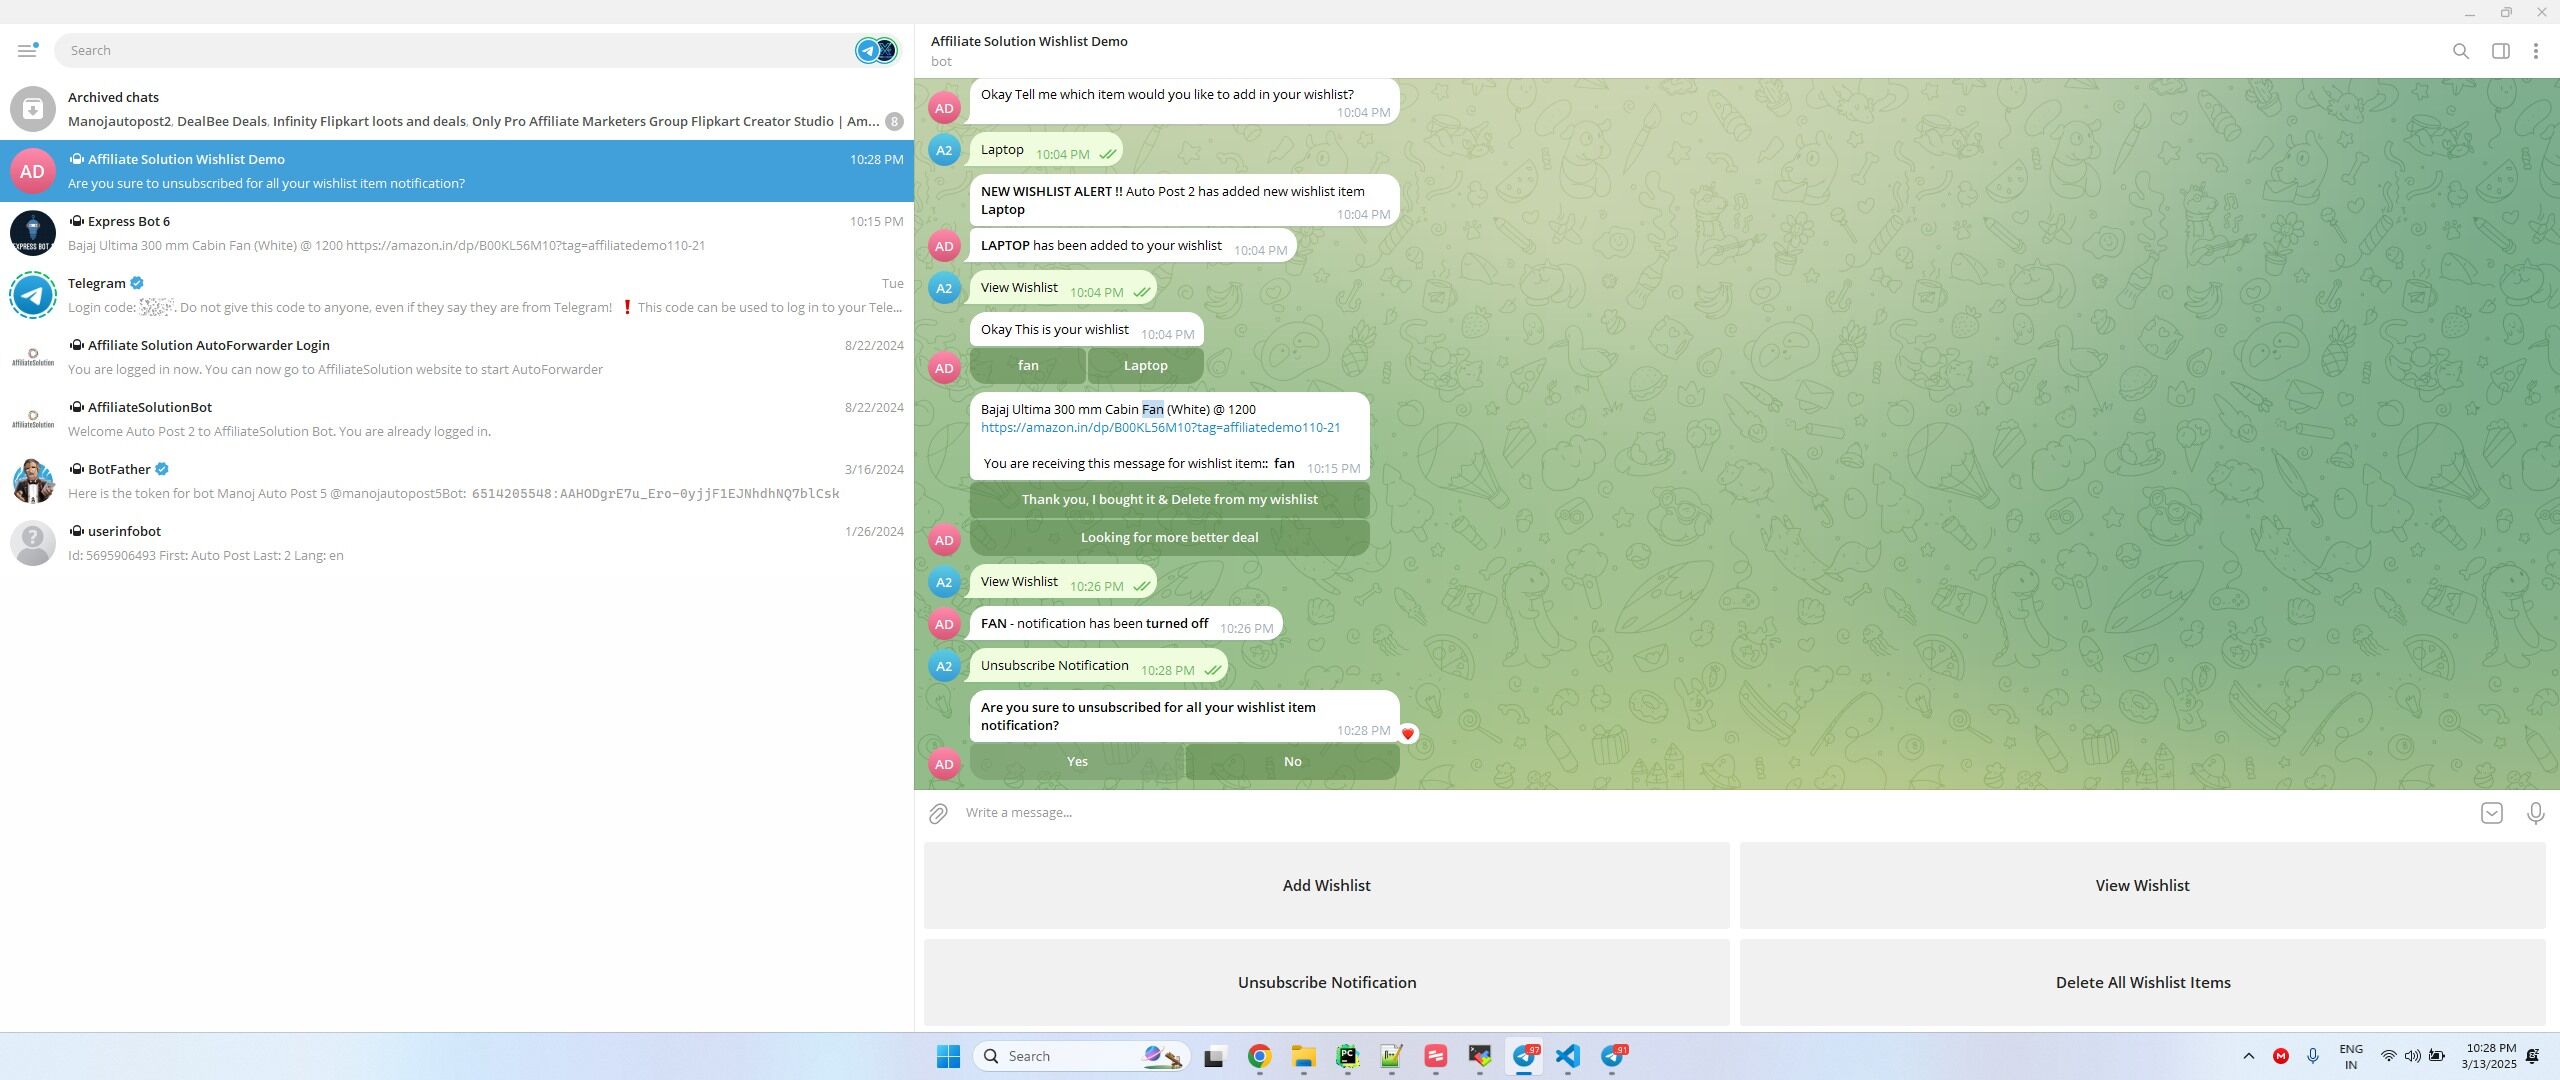Toggle the bot keyboard icon

tap(2491, 813)
